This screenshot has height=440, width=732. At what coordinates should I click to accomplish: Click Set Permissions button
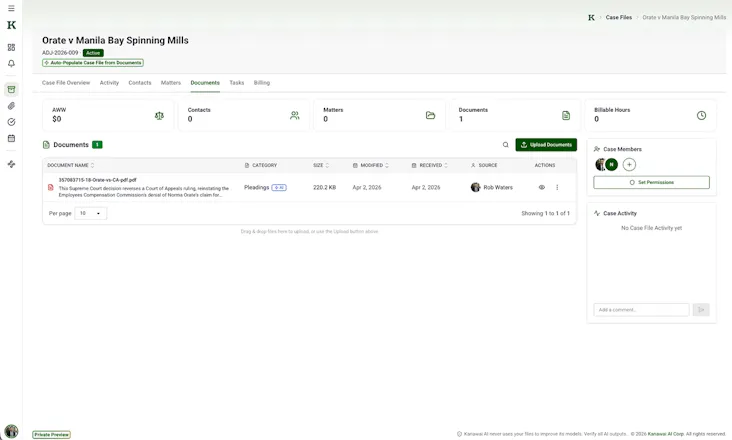[651, 182]
